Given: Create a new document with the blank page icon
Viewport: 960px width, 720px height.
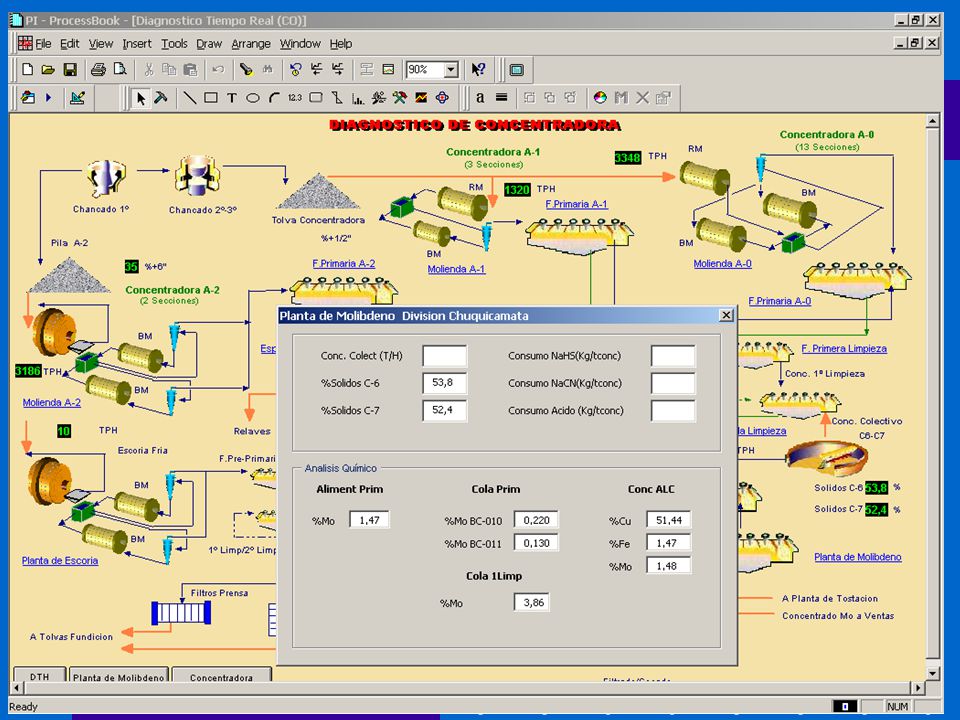Looking at the screenshot, I should coord(28,70).
